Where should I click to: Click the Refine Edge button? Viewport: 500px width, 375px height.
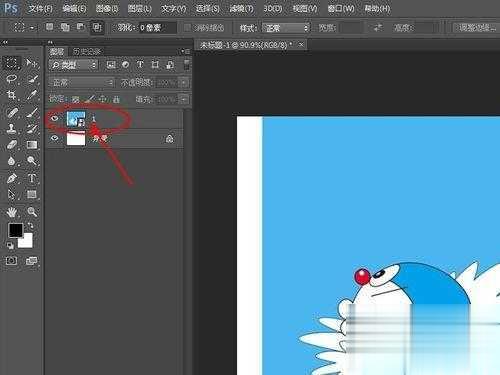477,28
